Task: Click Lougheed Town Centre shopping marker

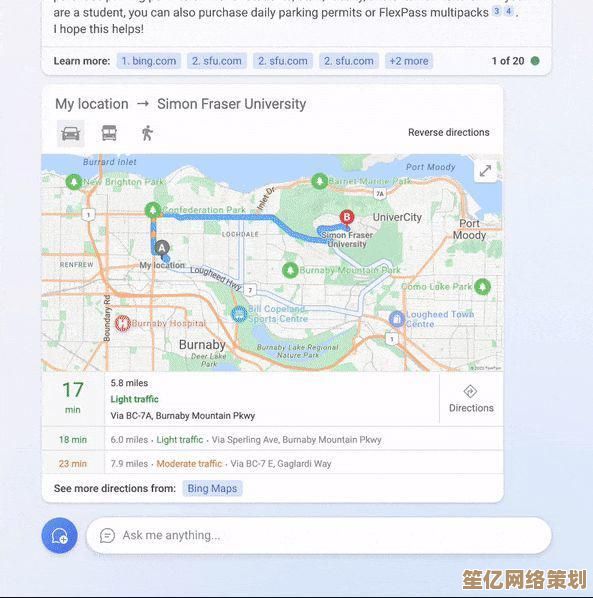Action: click(x=397, y=318)
